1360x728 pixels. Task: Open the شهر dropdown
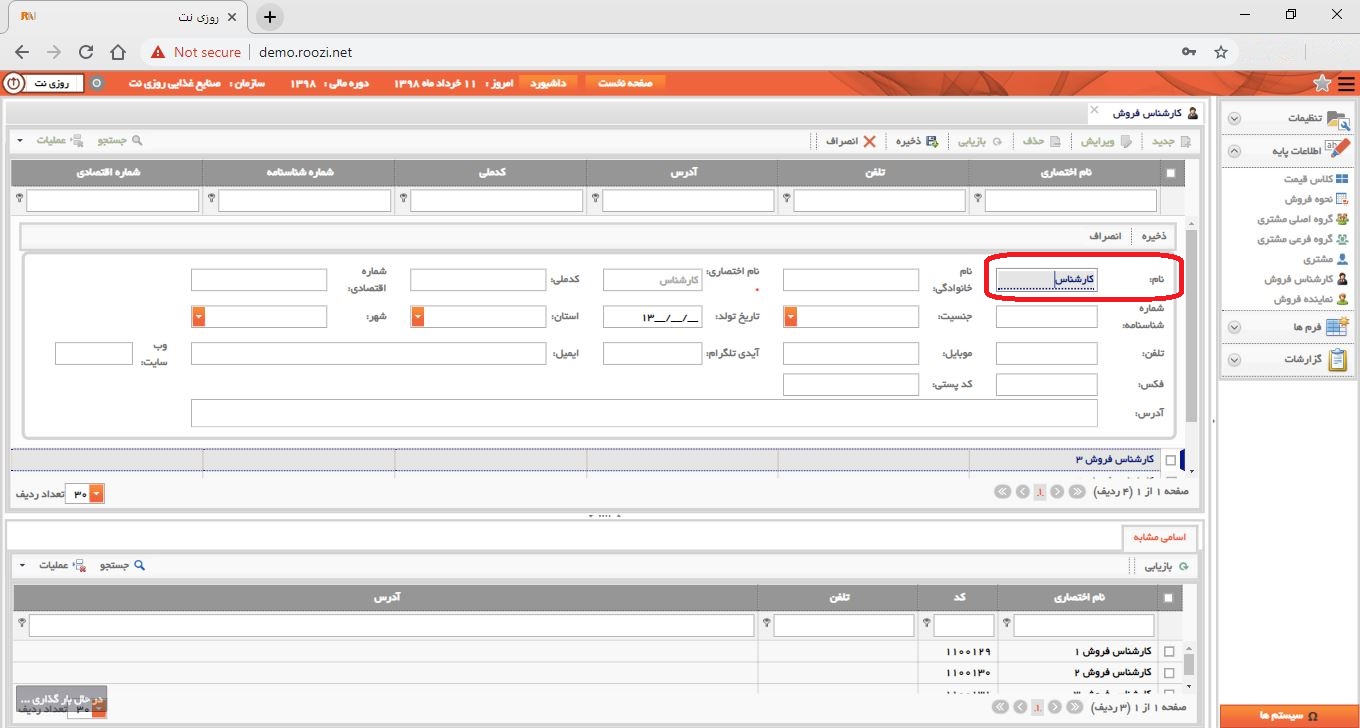click(x=198, y=317)
